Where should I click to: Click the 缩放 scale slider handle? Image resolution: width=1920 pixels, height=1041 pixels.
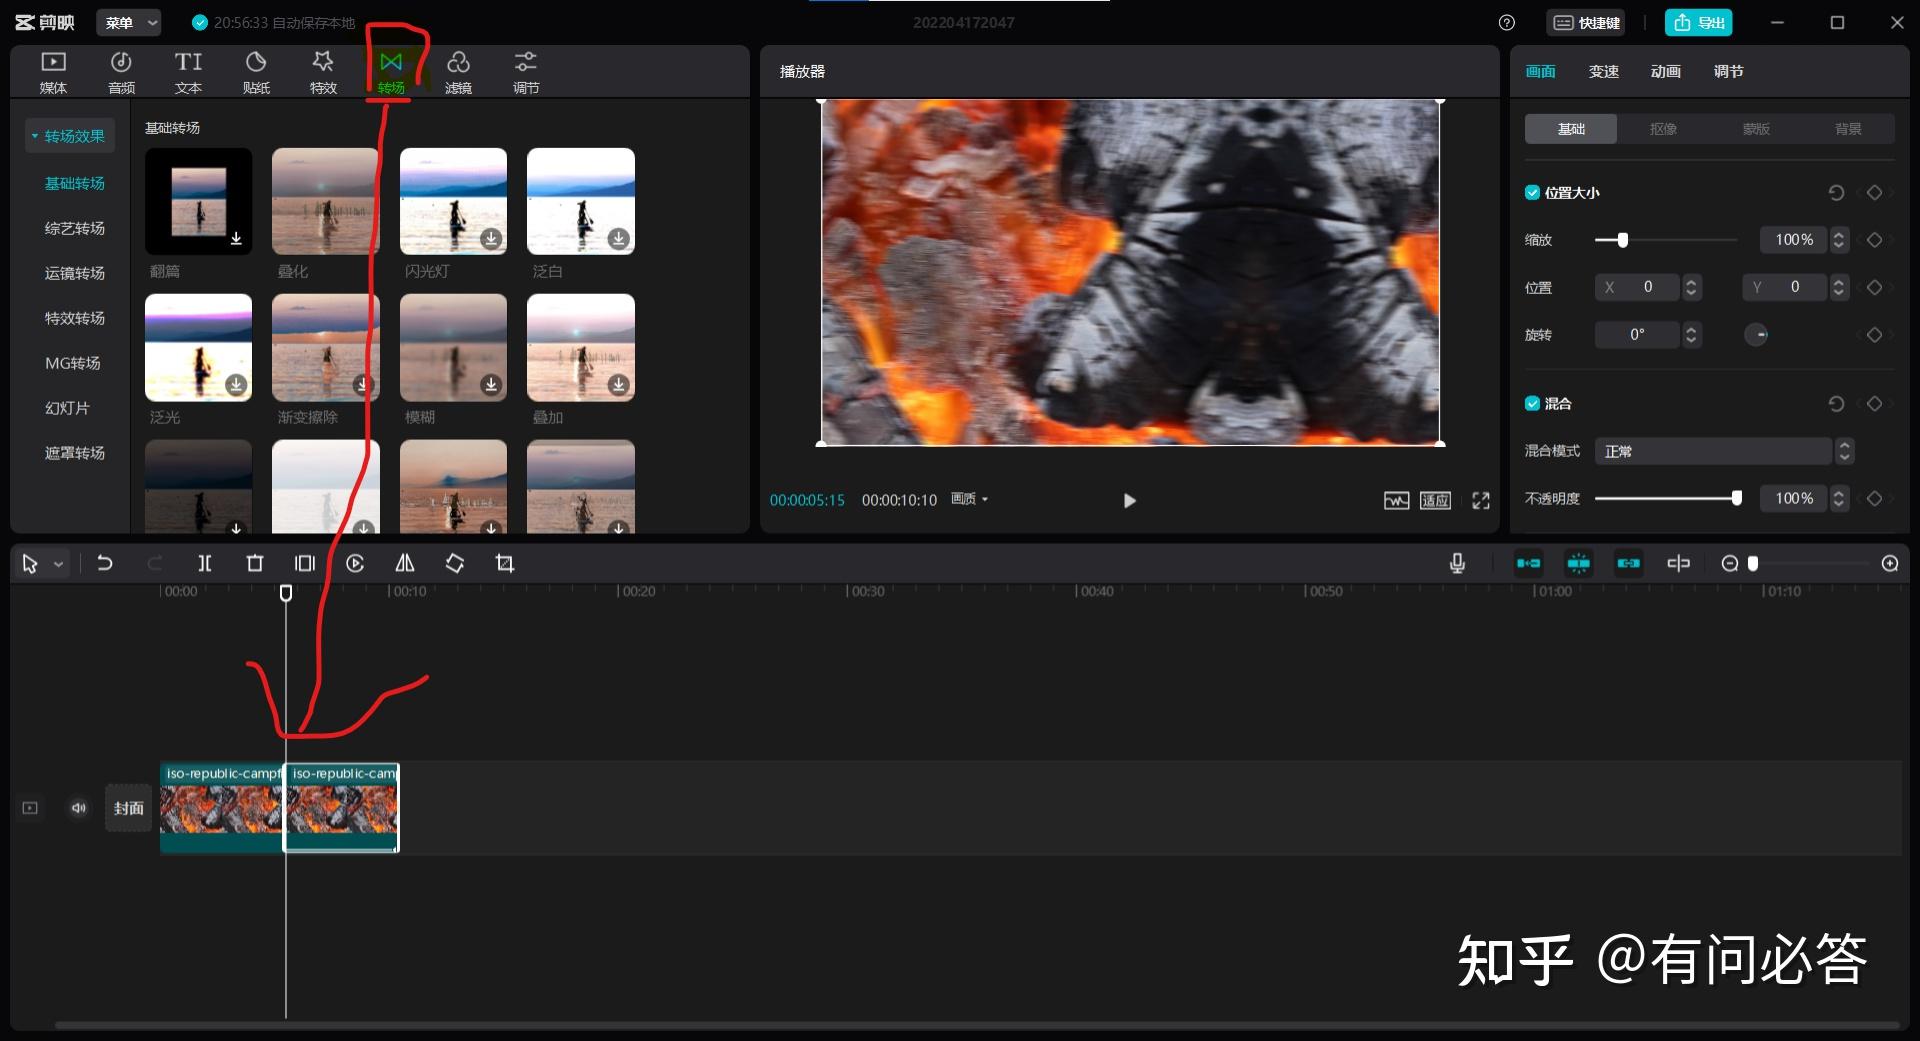tap(1622, 240)
